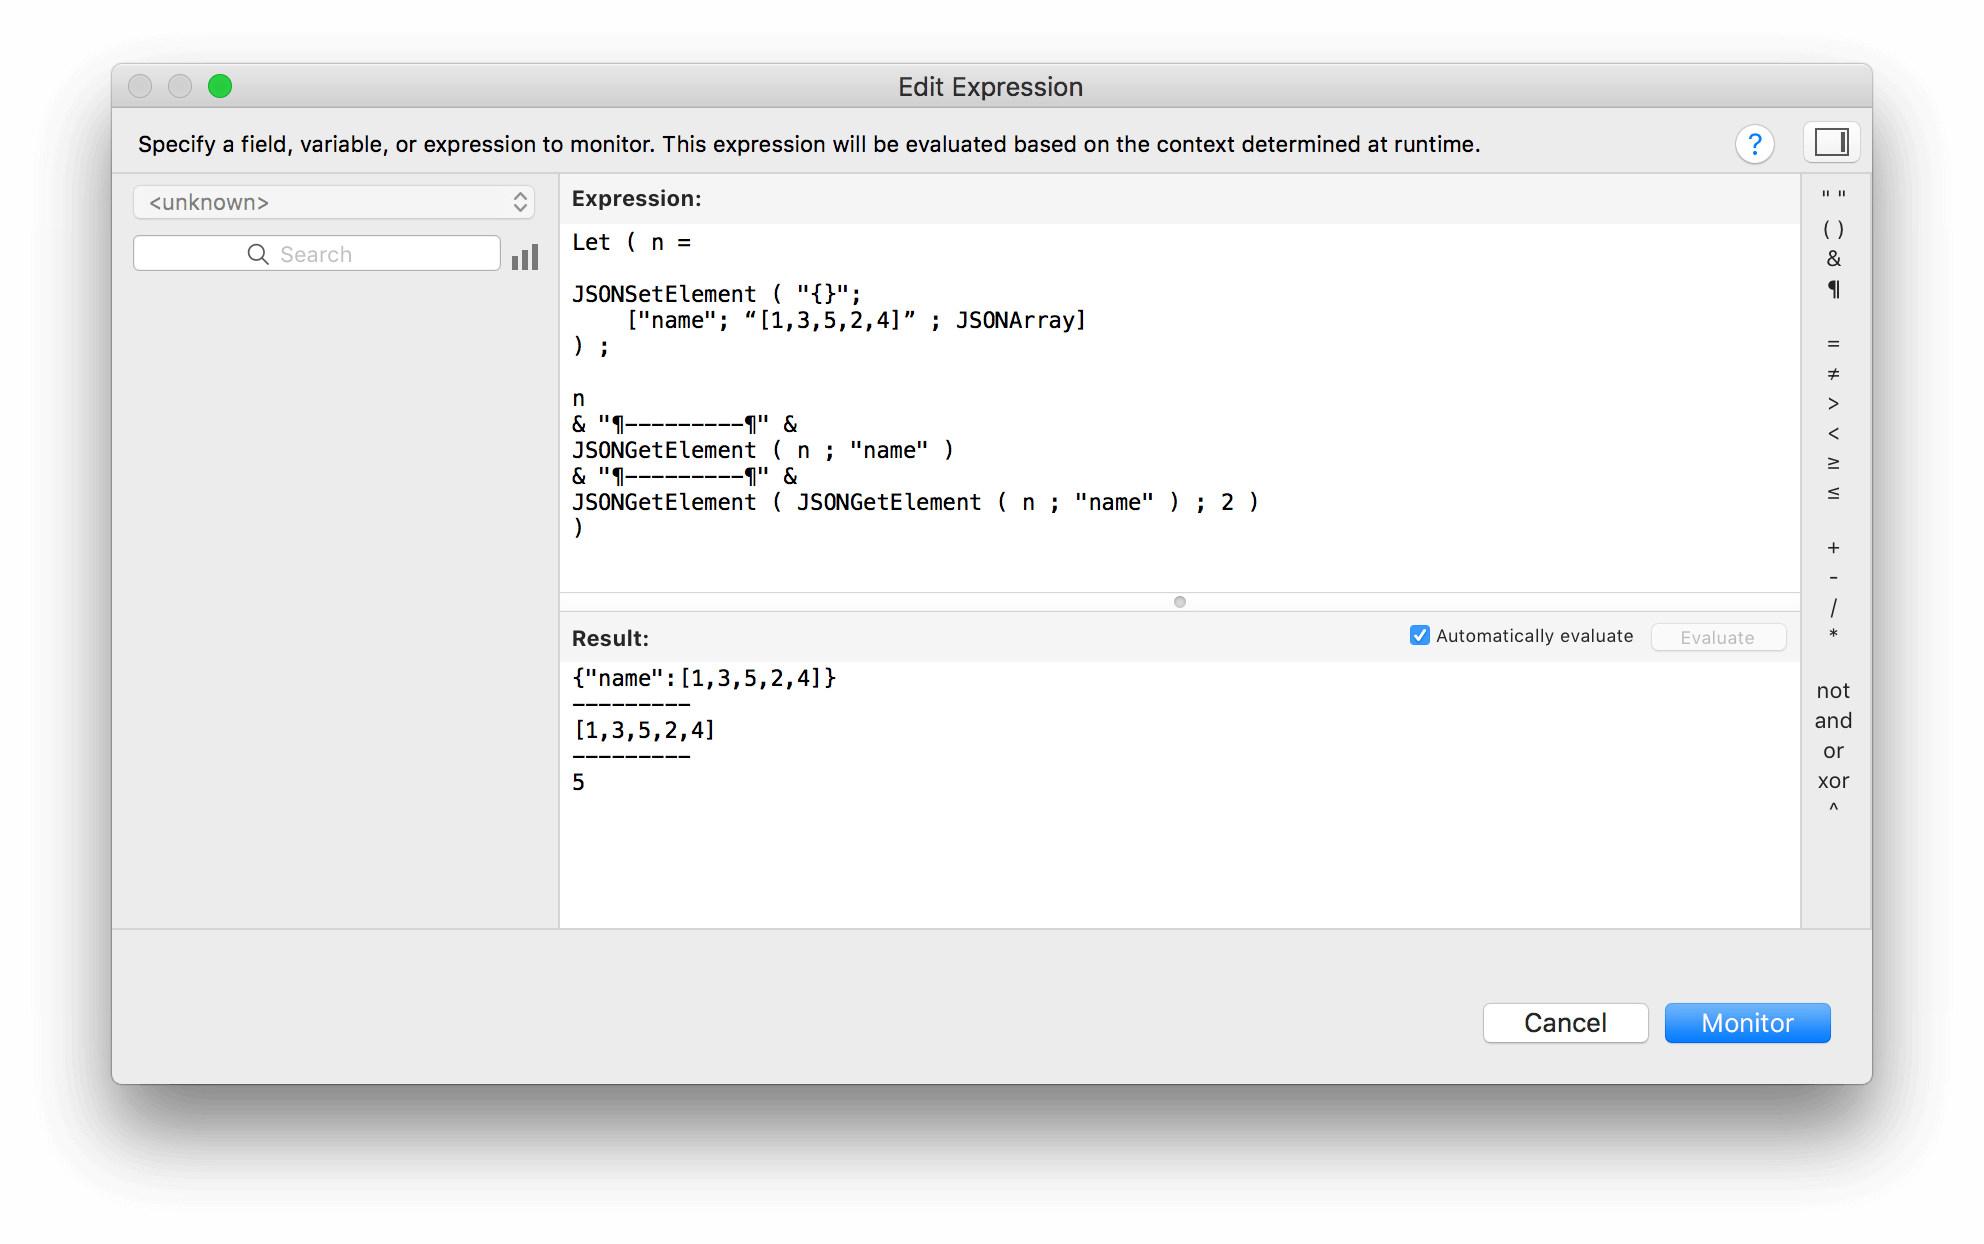Insert the paragraph ¶ operator

(1833, 289)
